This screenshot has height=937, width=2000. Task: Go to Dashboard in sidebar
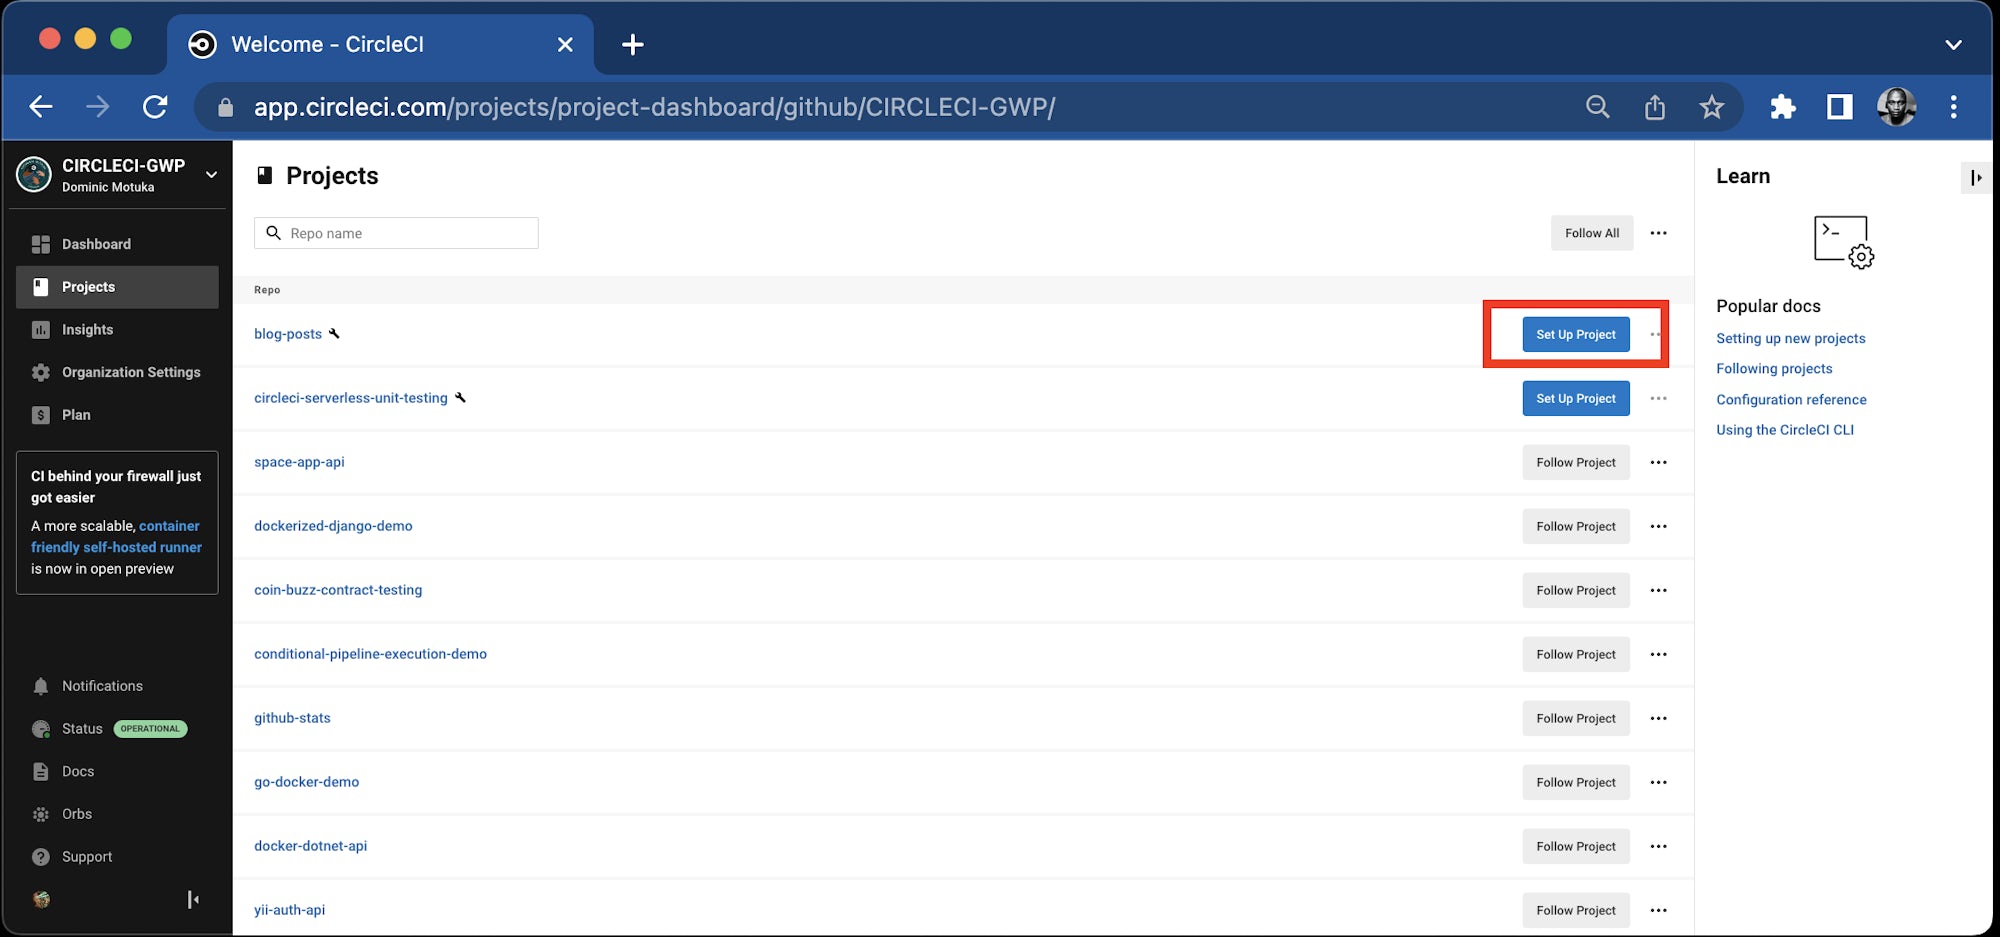(96, 244)
